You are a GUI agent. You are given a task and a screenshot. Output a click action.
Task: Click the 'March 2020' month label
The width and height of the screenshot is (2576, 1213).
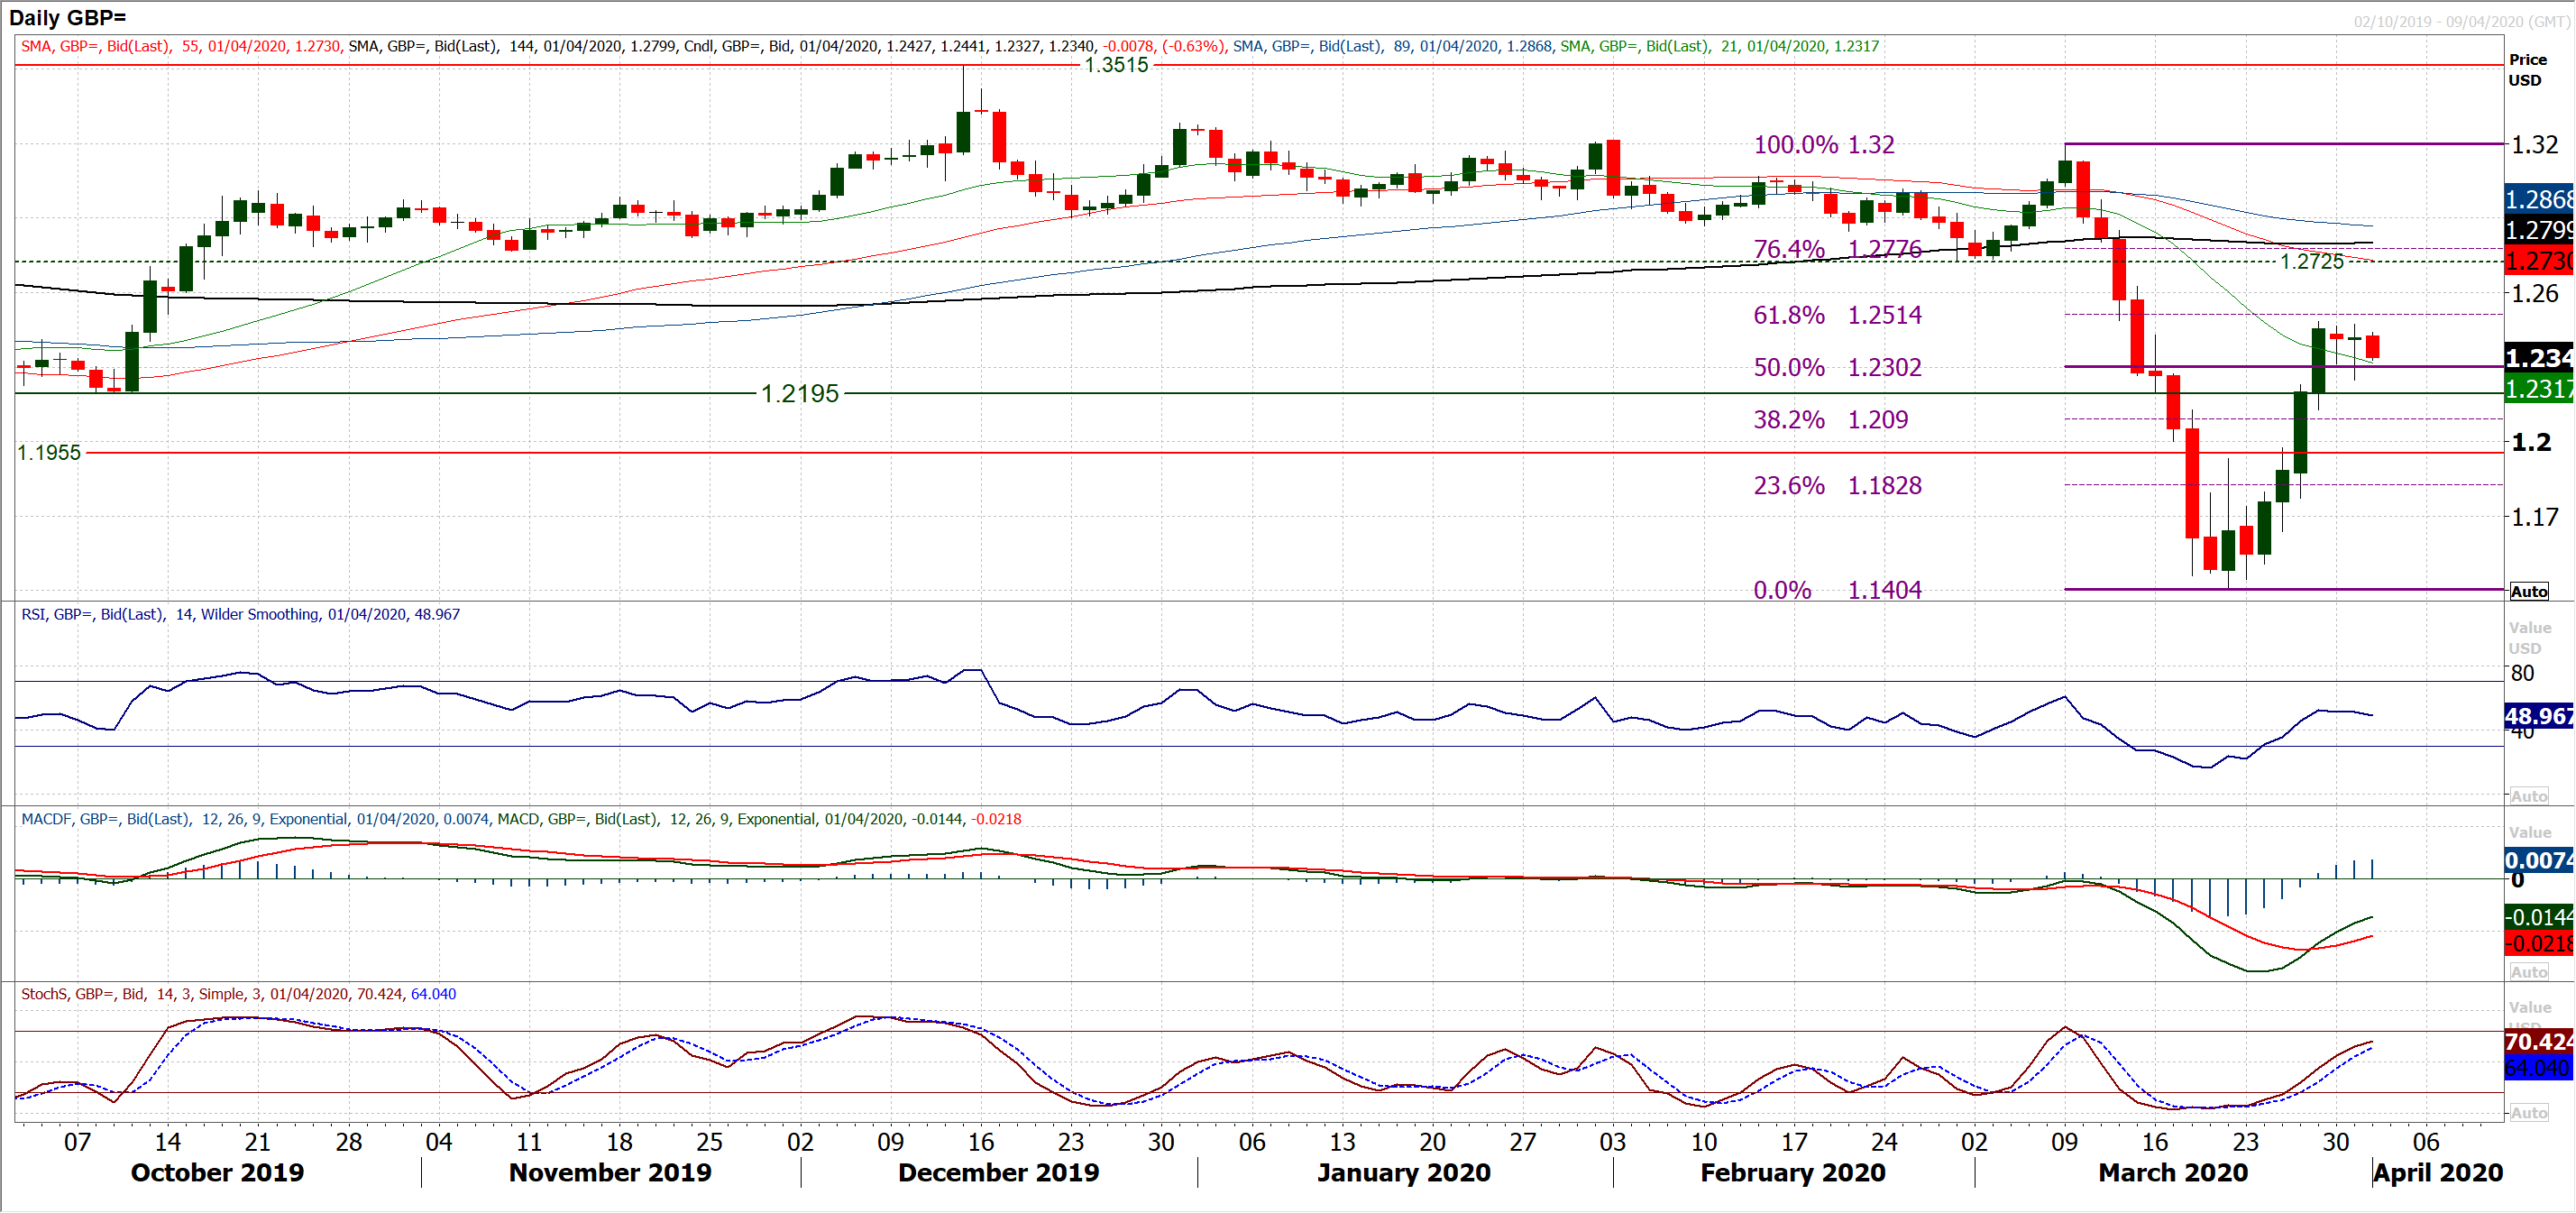pyautogui.click(x=2173, y=1172)
